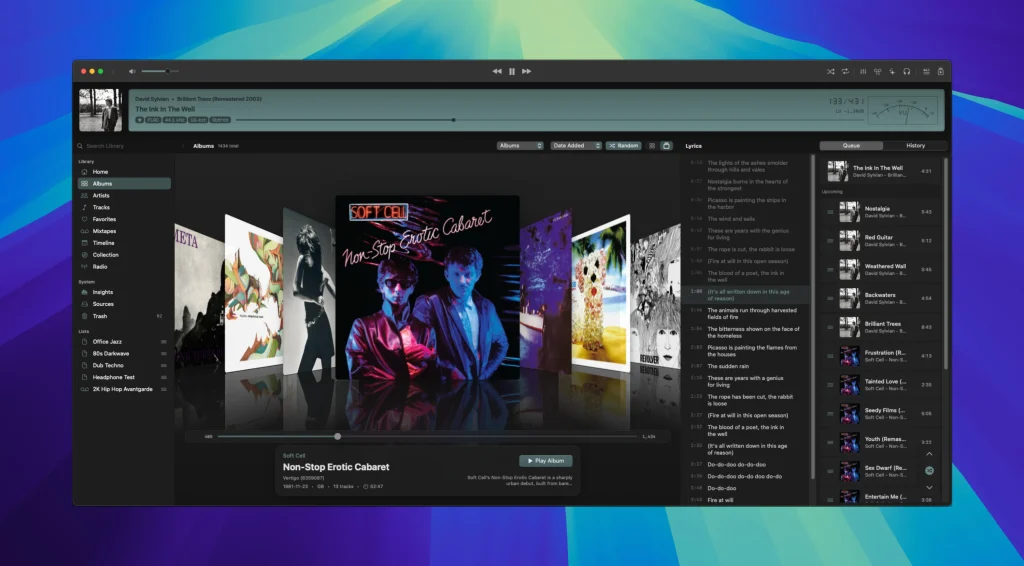The height and width of the screenshot is (566, 1024).
Task: Open the equalizer sliders icon
Action: [x=863, y=72]
